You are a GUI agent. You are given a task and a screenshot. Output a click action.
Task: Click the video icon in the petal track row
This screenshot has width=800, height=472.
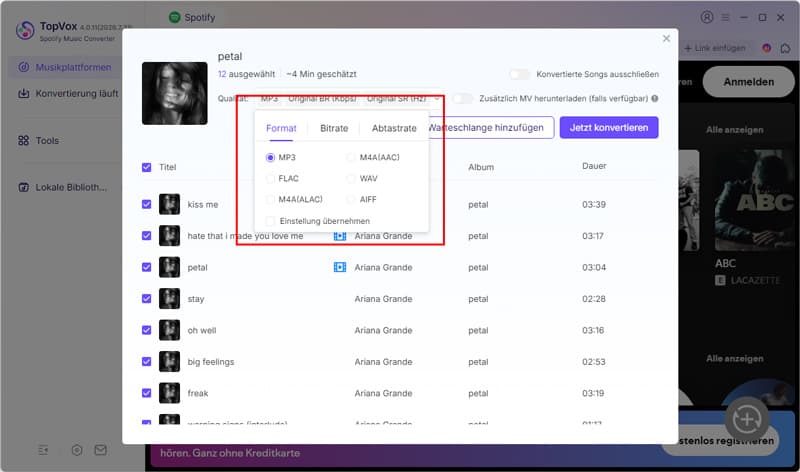[340, 267]
